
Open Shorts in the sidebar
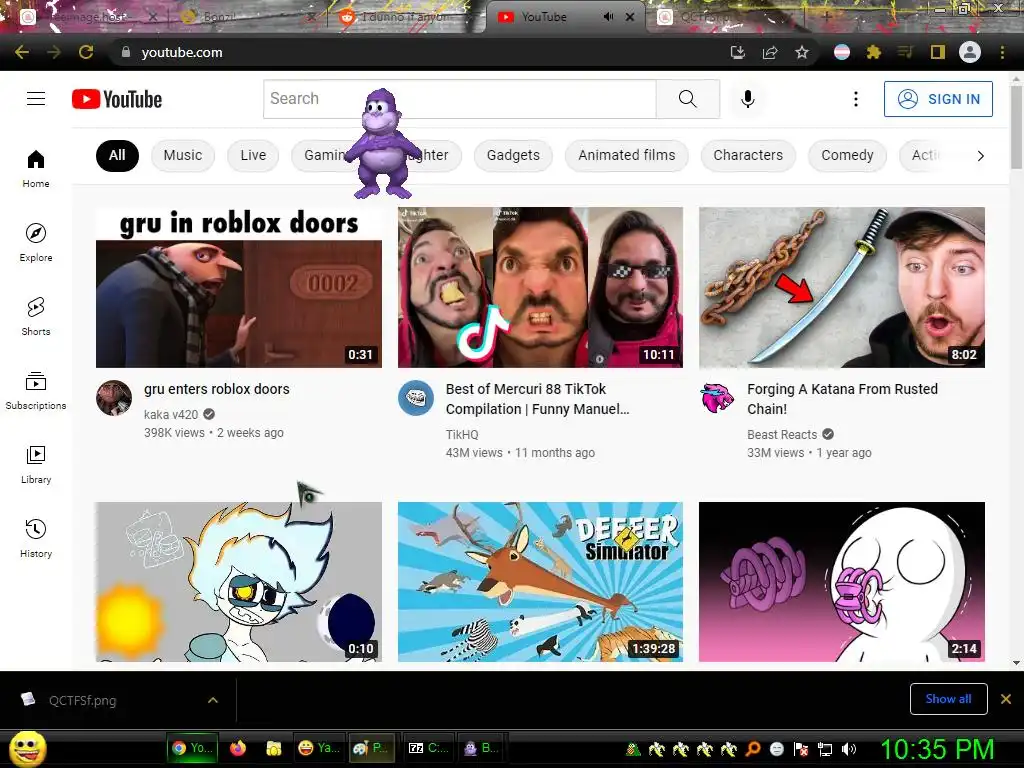[36, 316]
